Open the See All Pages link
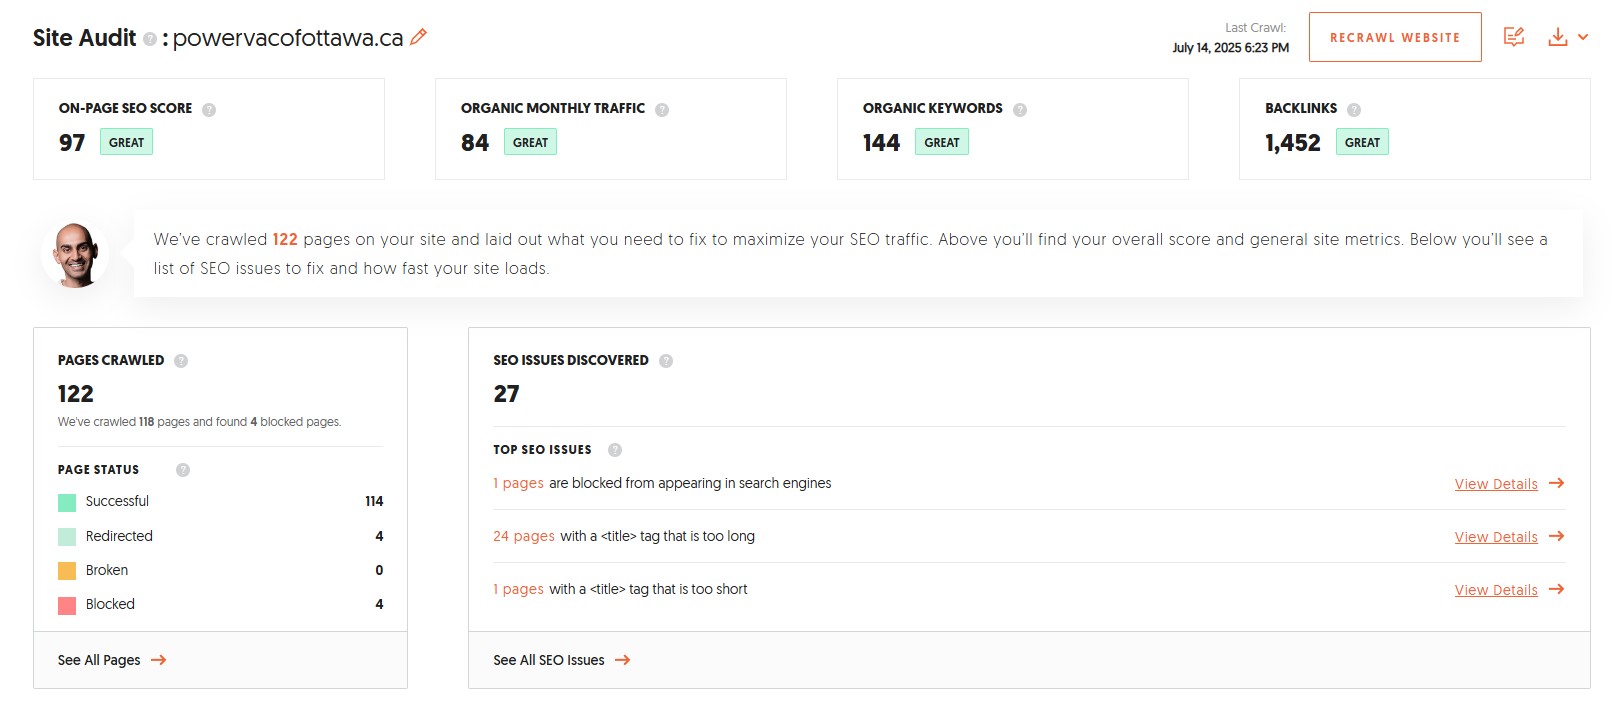This screenshot has height=702, width=1612. click(x=99, y=660)
